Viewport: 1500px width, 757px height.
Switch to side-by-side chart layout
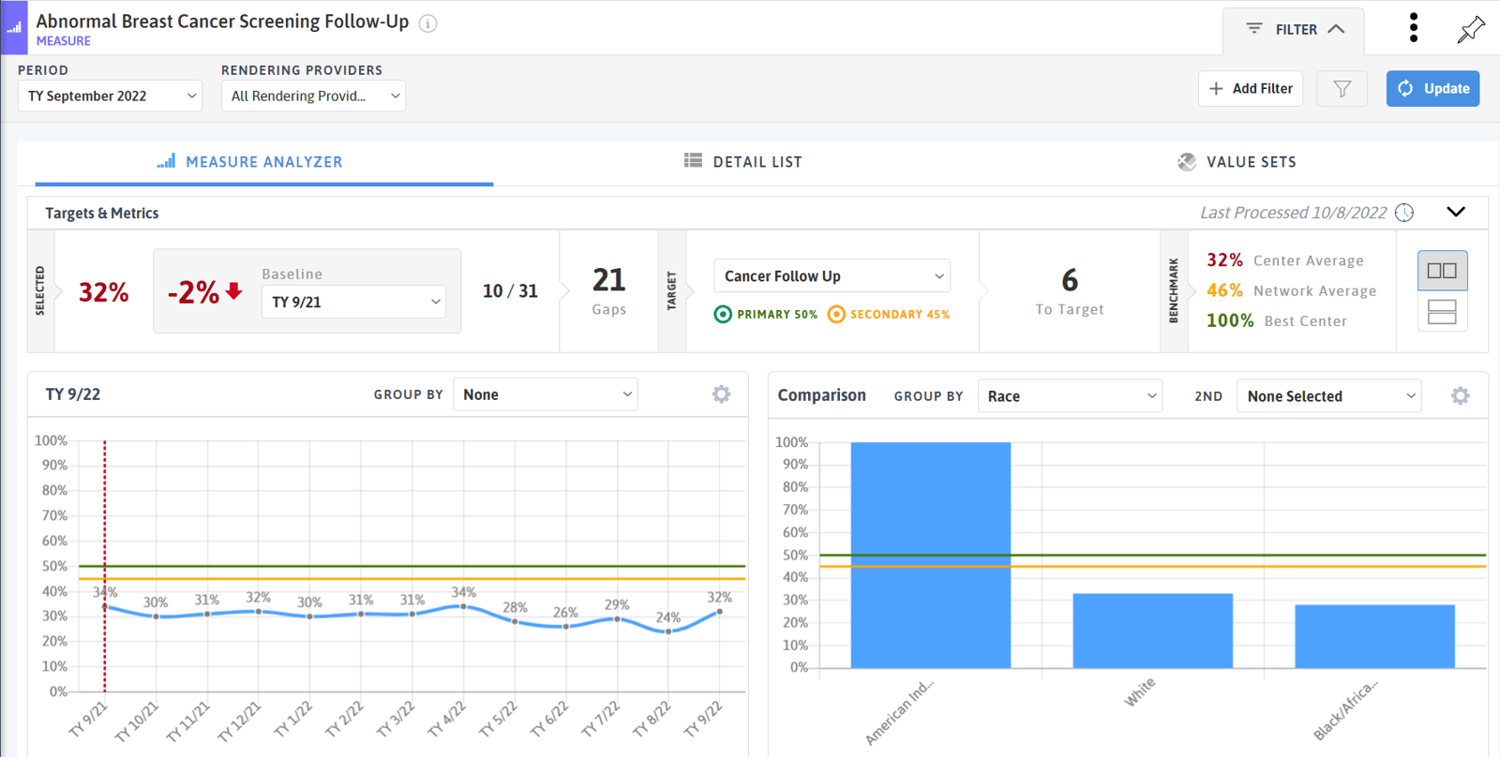tap(1442, 271)
